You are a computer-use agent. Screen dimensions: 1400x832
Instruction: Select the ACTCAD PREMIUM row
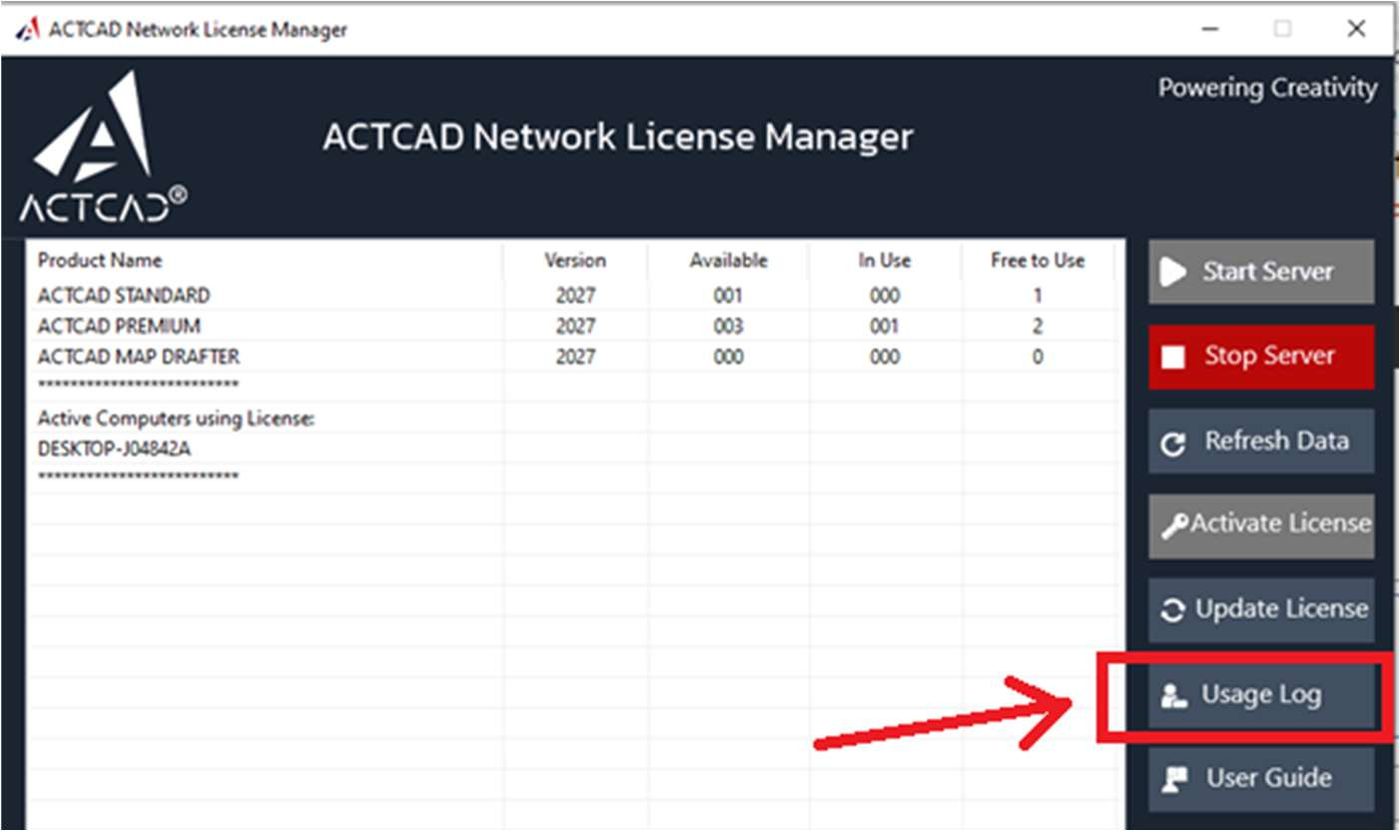pyautogui.click(x=570, y=326)
